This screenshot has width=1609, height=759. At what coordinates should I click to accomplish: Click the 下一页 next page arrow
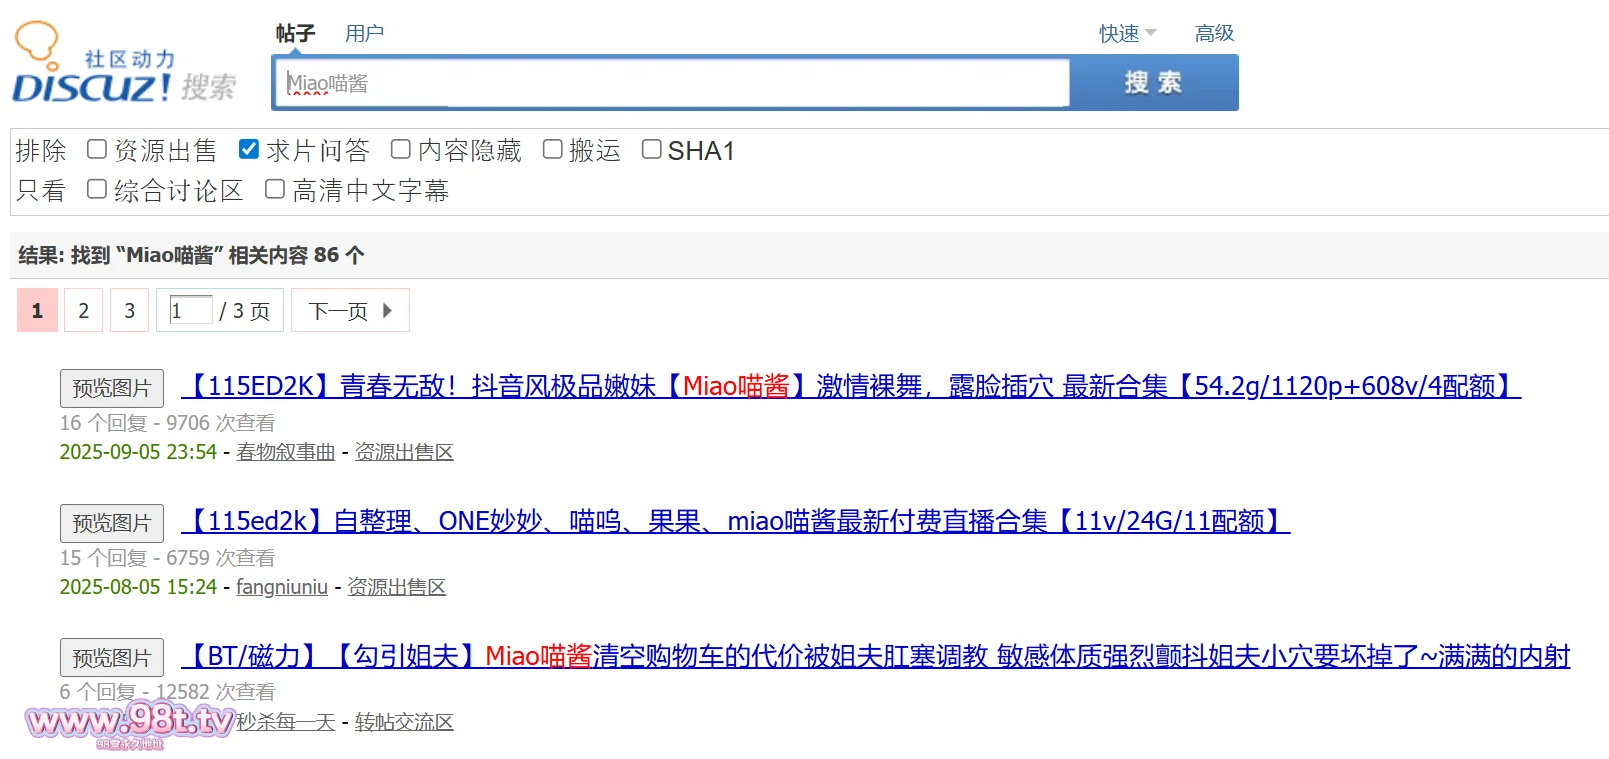click(350, 311)
